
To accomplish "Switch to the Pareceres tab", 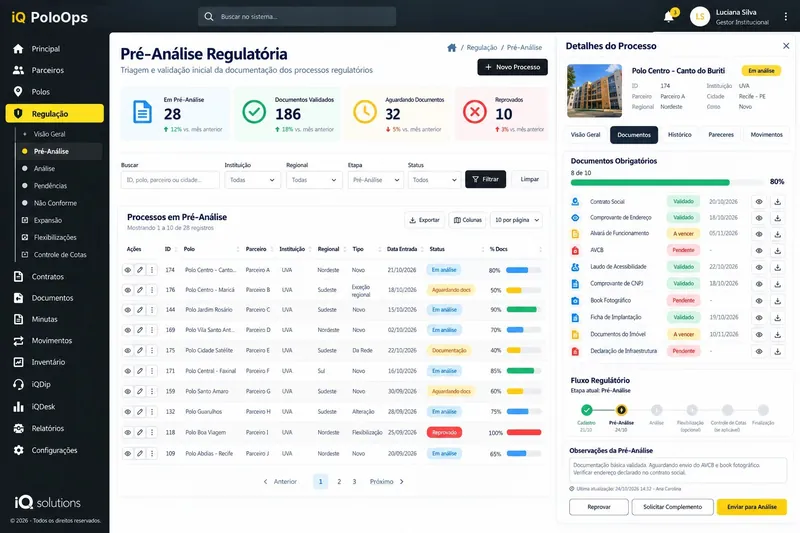I will 721,135.
